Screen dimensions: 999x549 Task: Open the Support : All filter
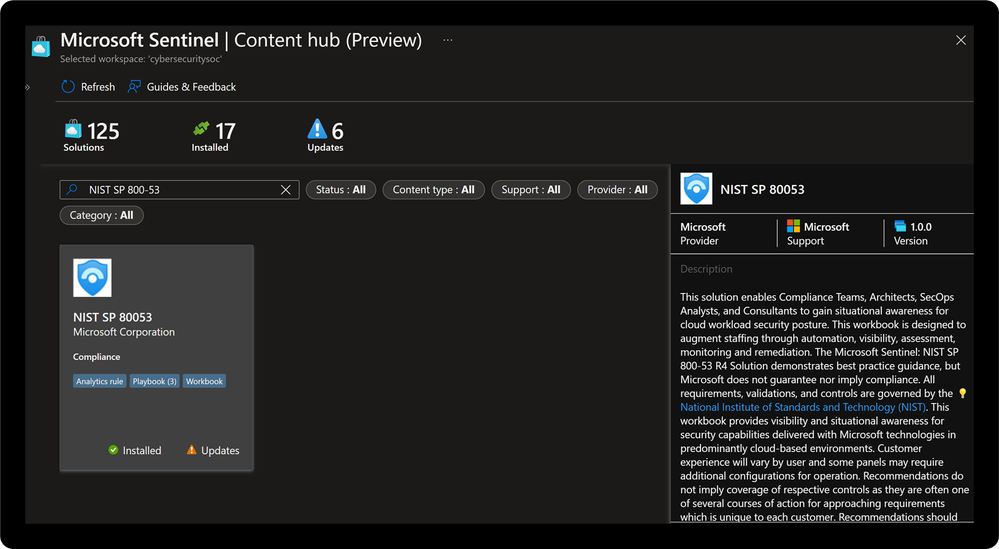click(531, 190)
